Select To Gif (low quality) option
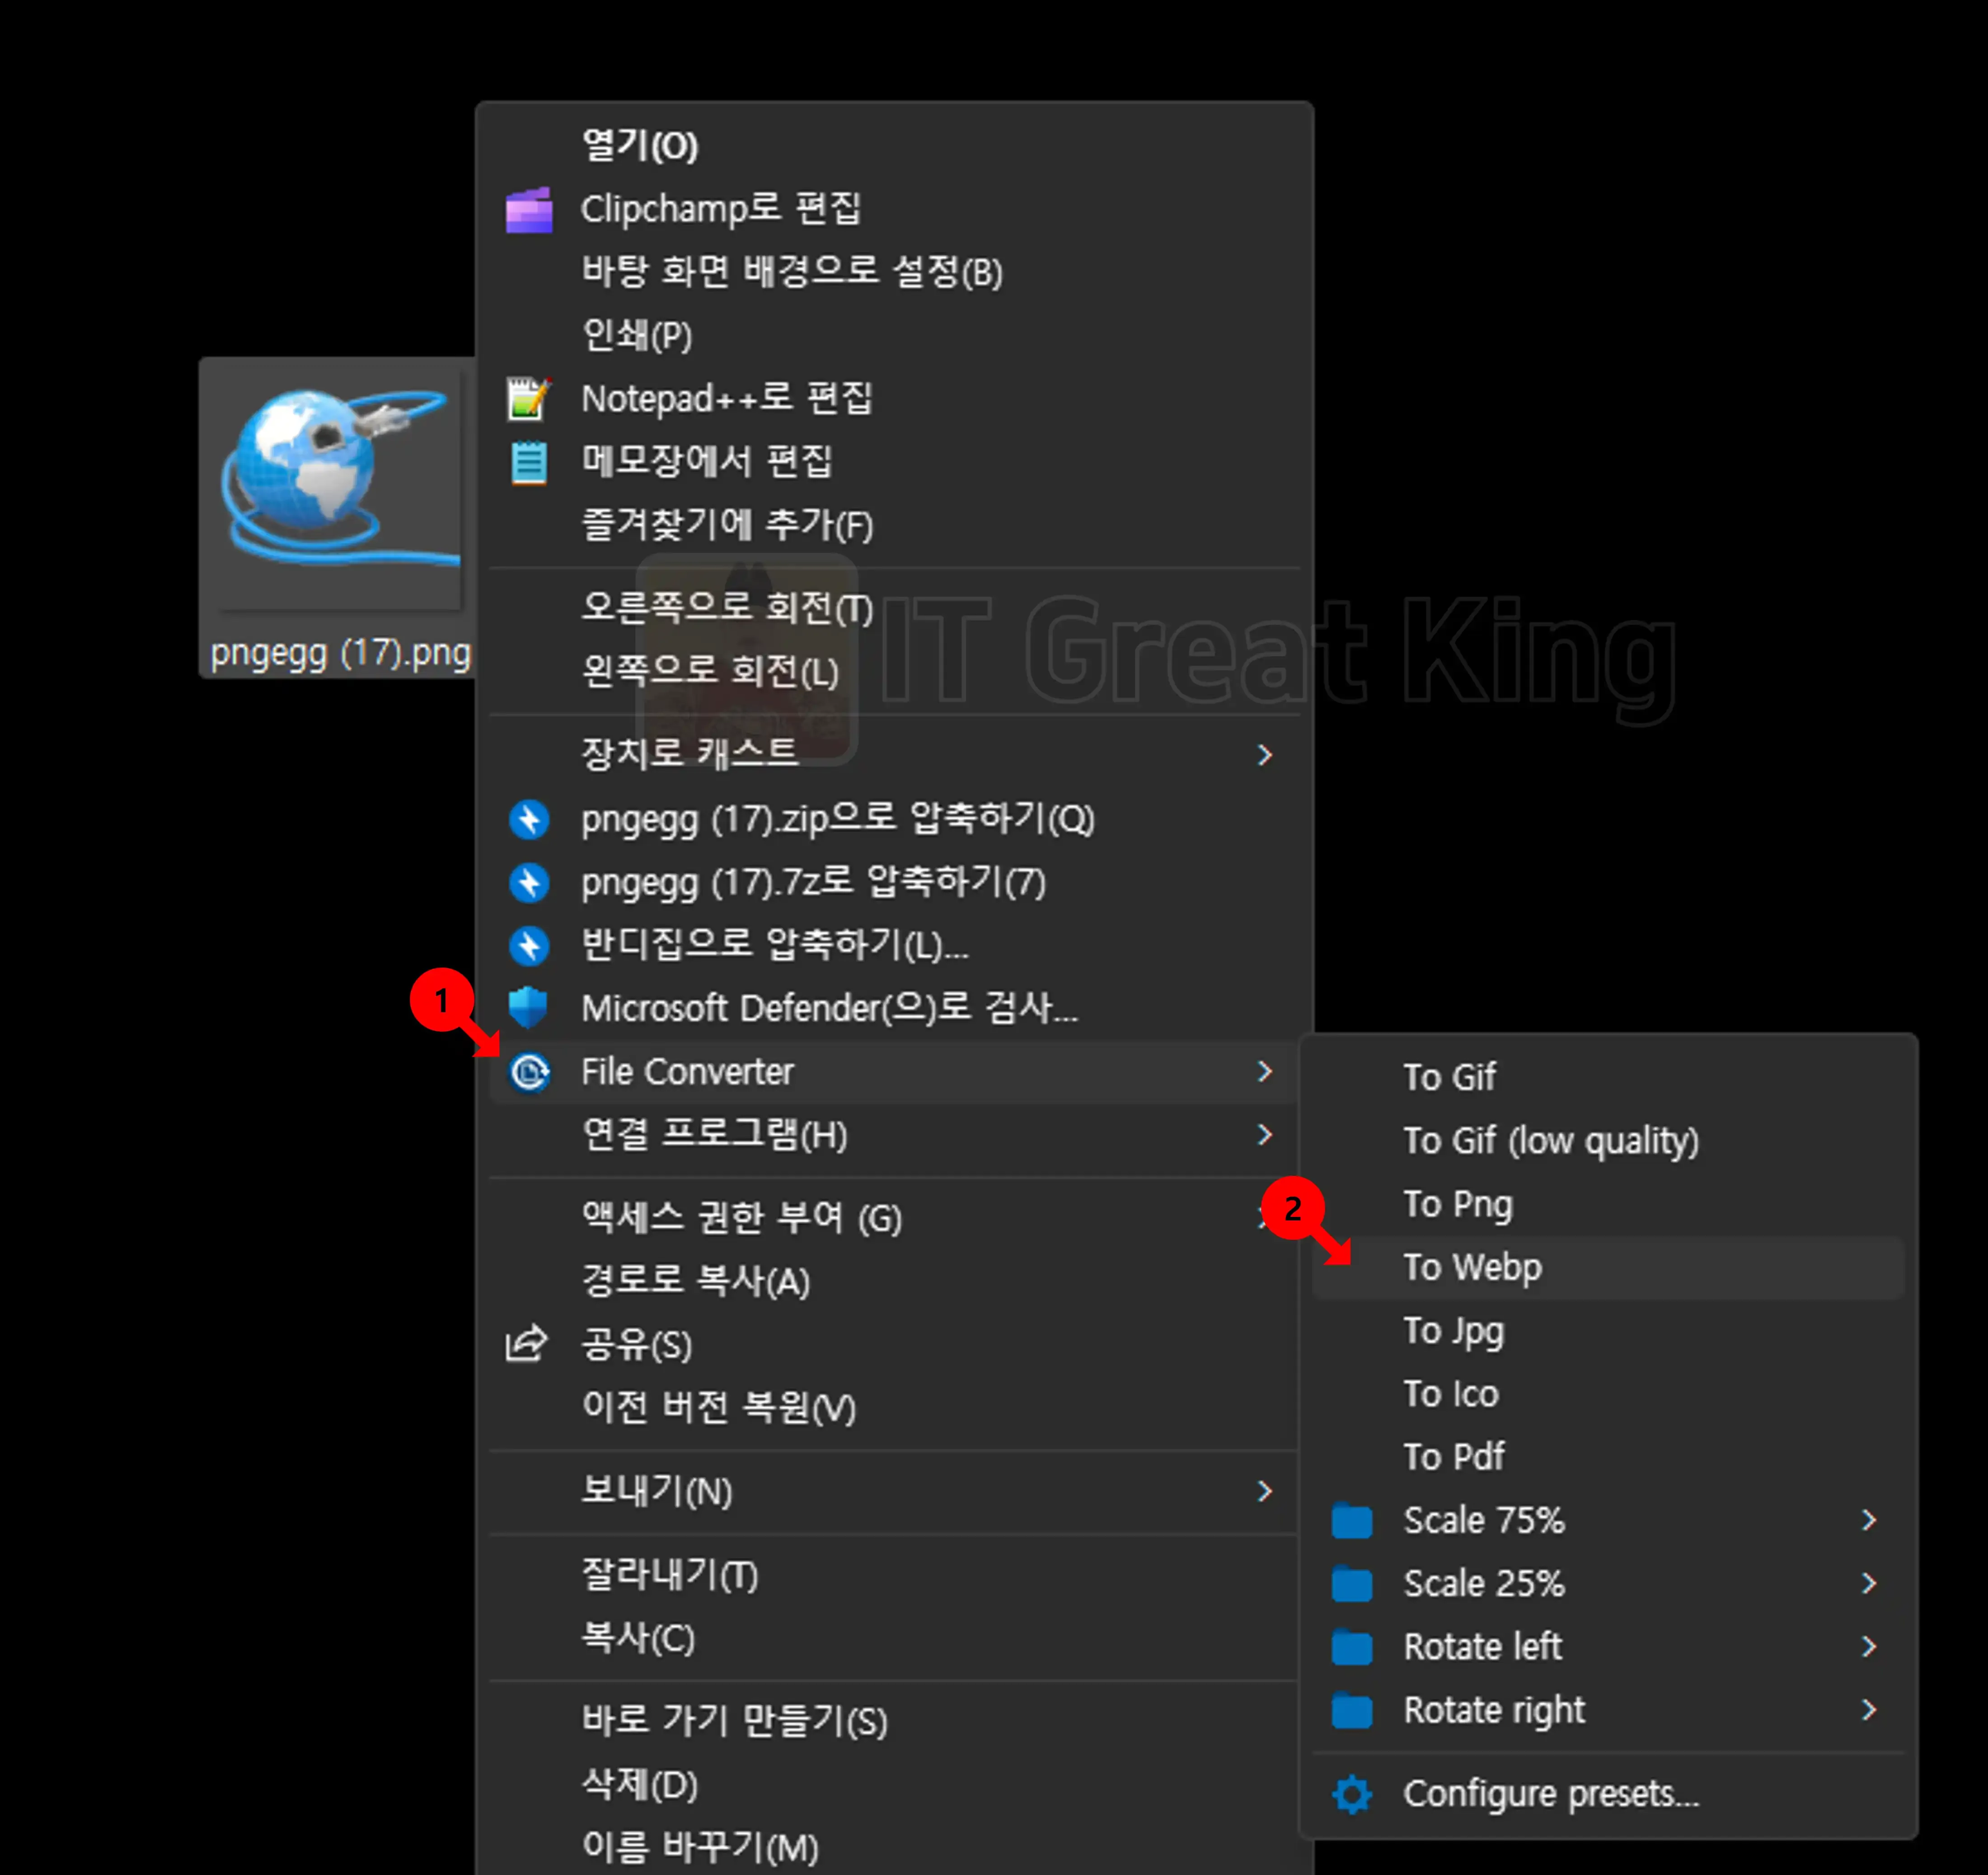The width and height of the screenshot is (1988, 1875). tap(1608, 1141)
